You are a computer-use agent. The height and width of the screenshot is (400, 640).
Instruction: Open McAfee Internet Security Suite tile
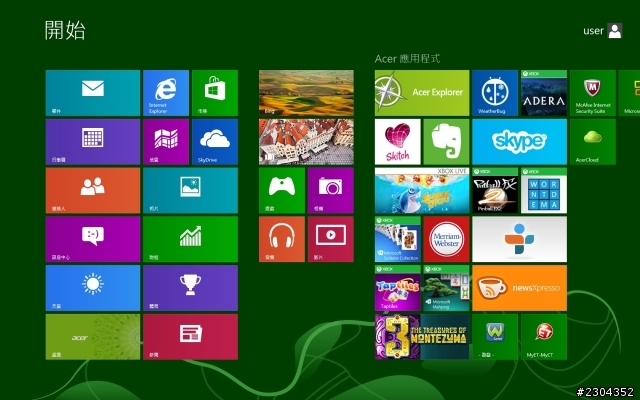[593, 93]
